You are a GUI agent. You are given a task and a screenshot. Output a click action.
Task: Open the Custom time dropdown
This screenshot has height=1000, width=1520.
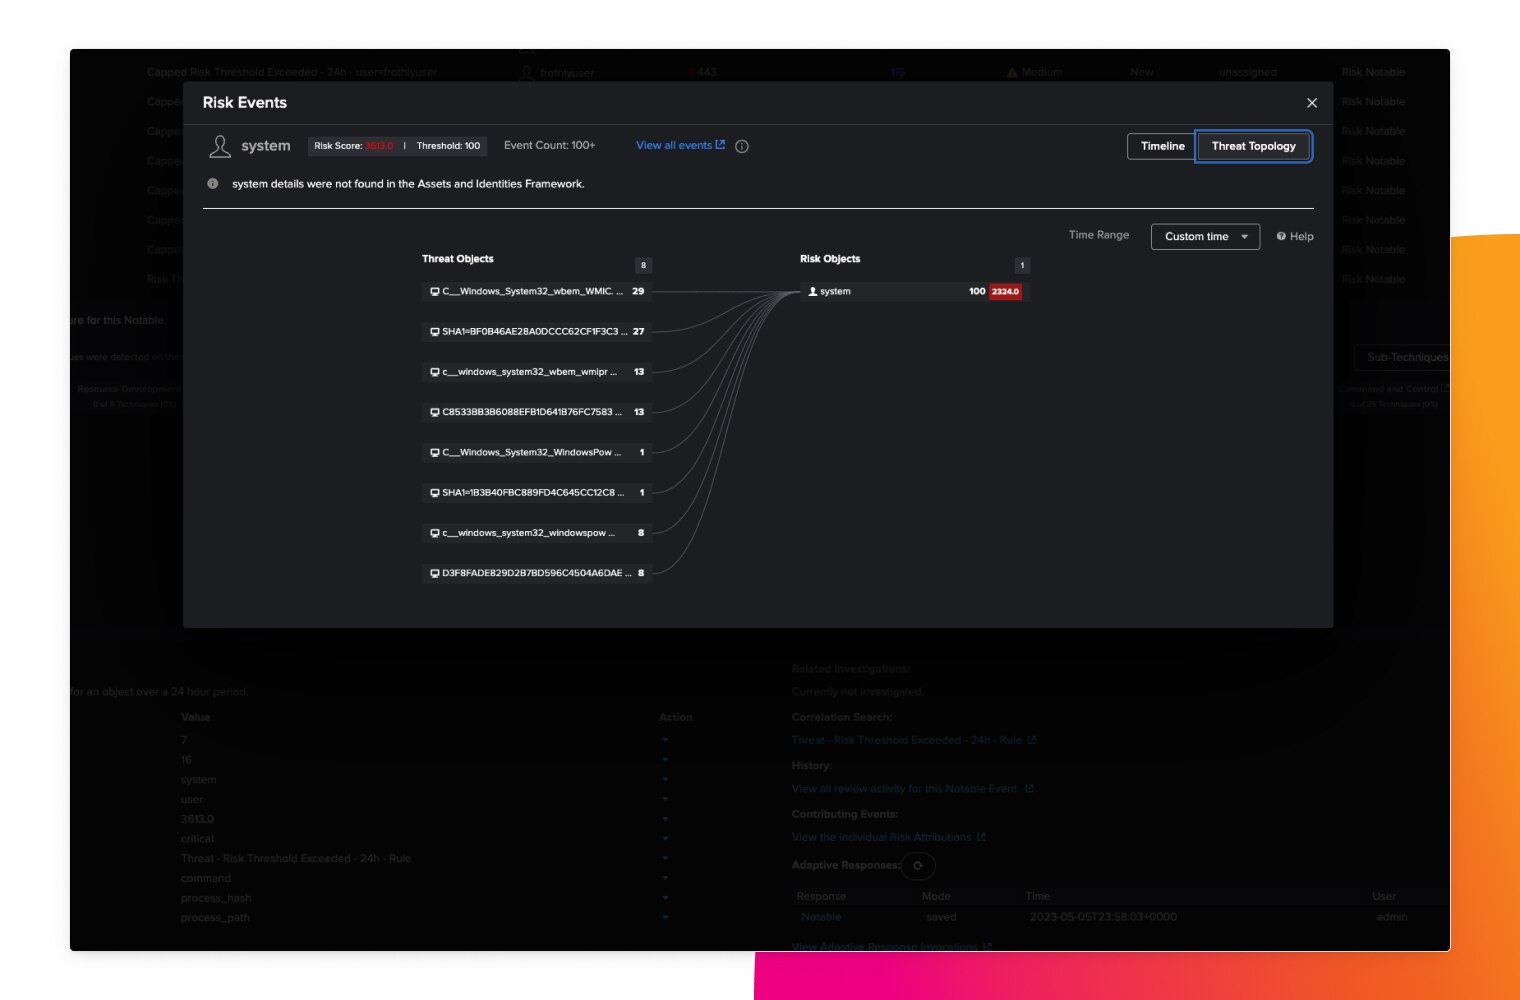pyautogui.click(x=1205, y=236)
